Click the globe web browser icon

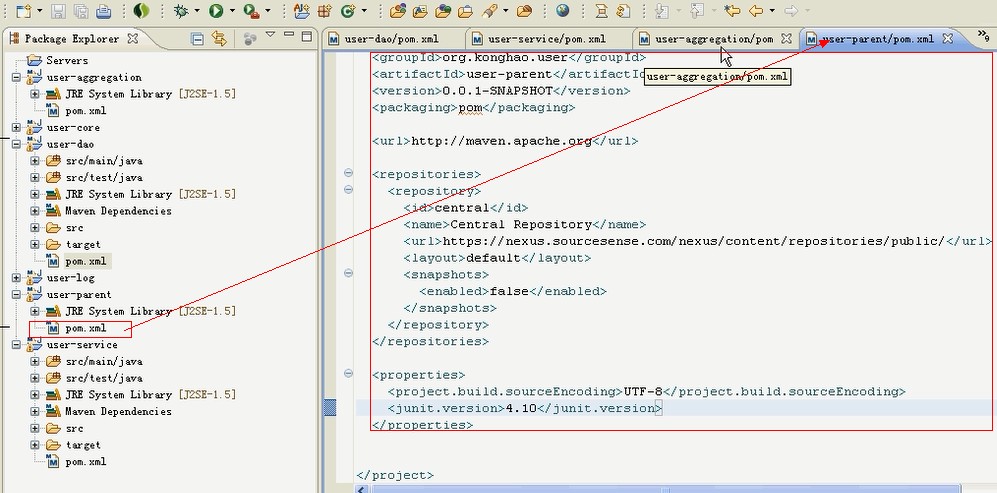tap(563, 11)
